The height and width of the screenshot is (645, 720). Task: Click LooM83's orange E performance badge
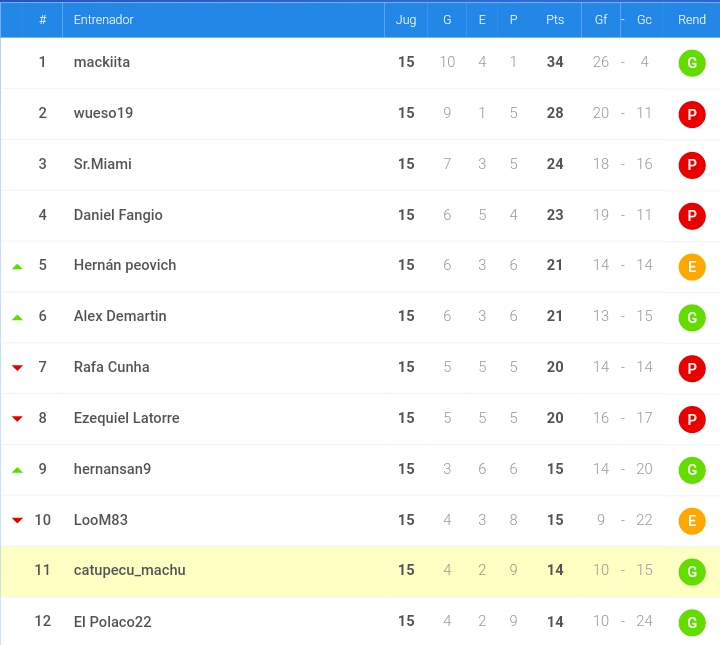692,521
